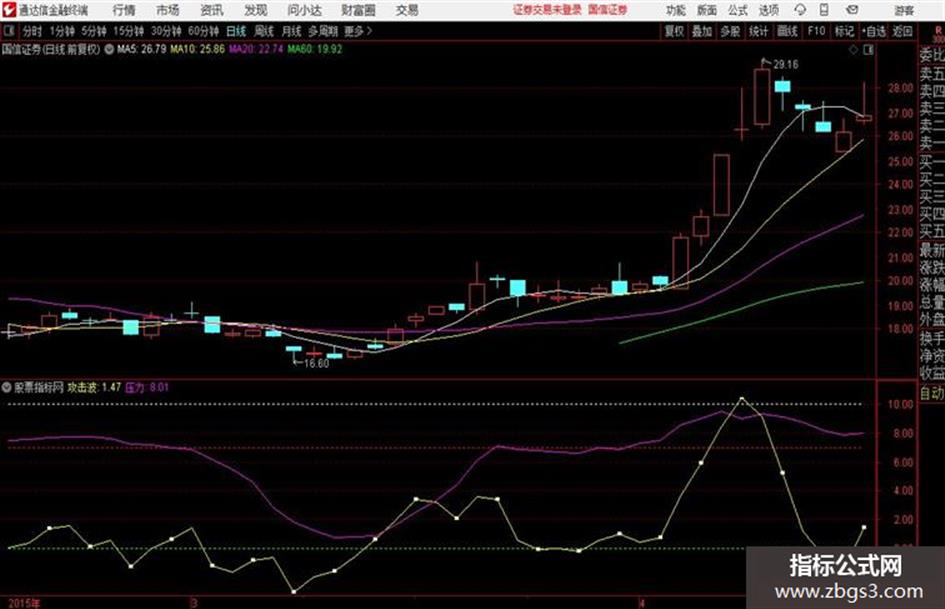
Task: Open the 公式 menu
Action: pyautogui.click(x=738, y=10)
